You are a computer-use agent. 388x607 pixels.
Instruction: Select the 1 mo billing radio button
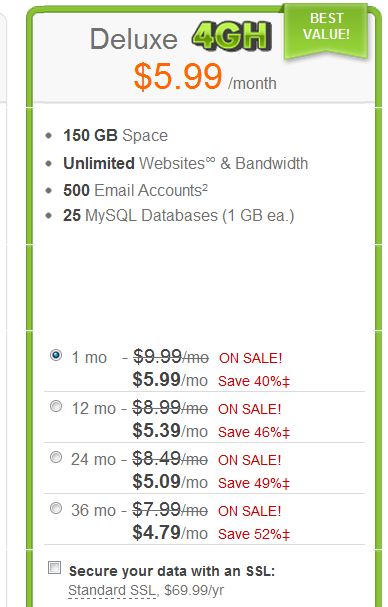(56, 355)
